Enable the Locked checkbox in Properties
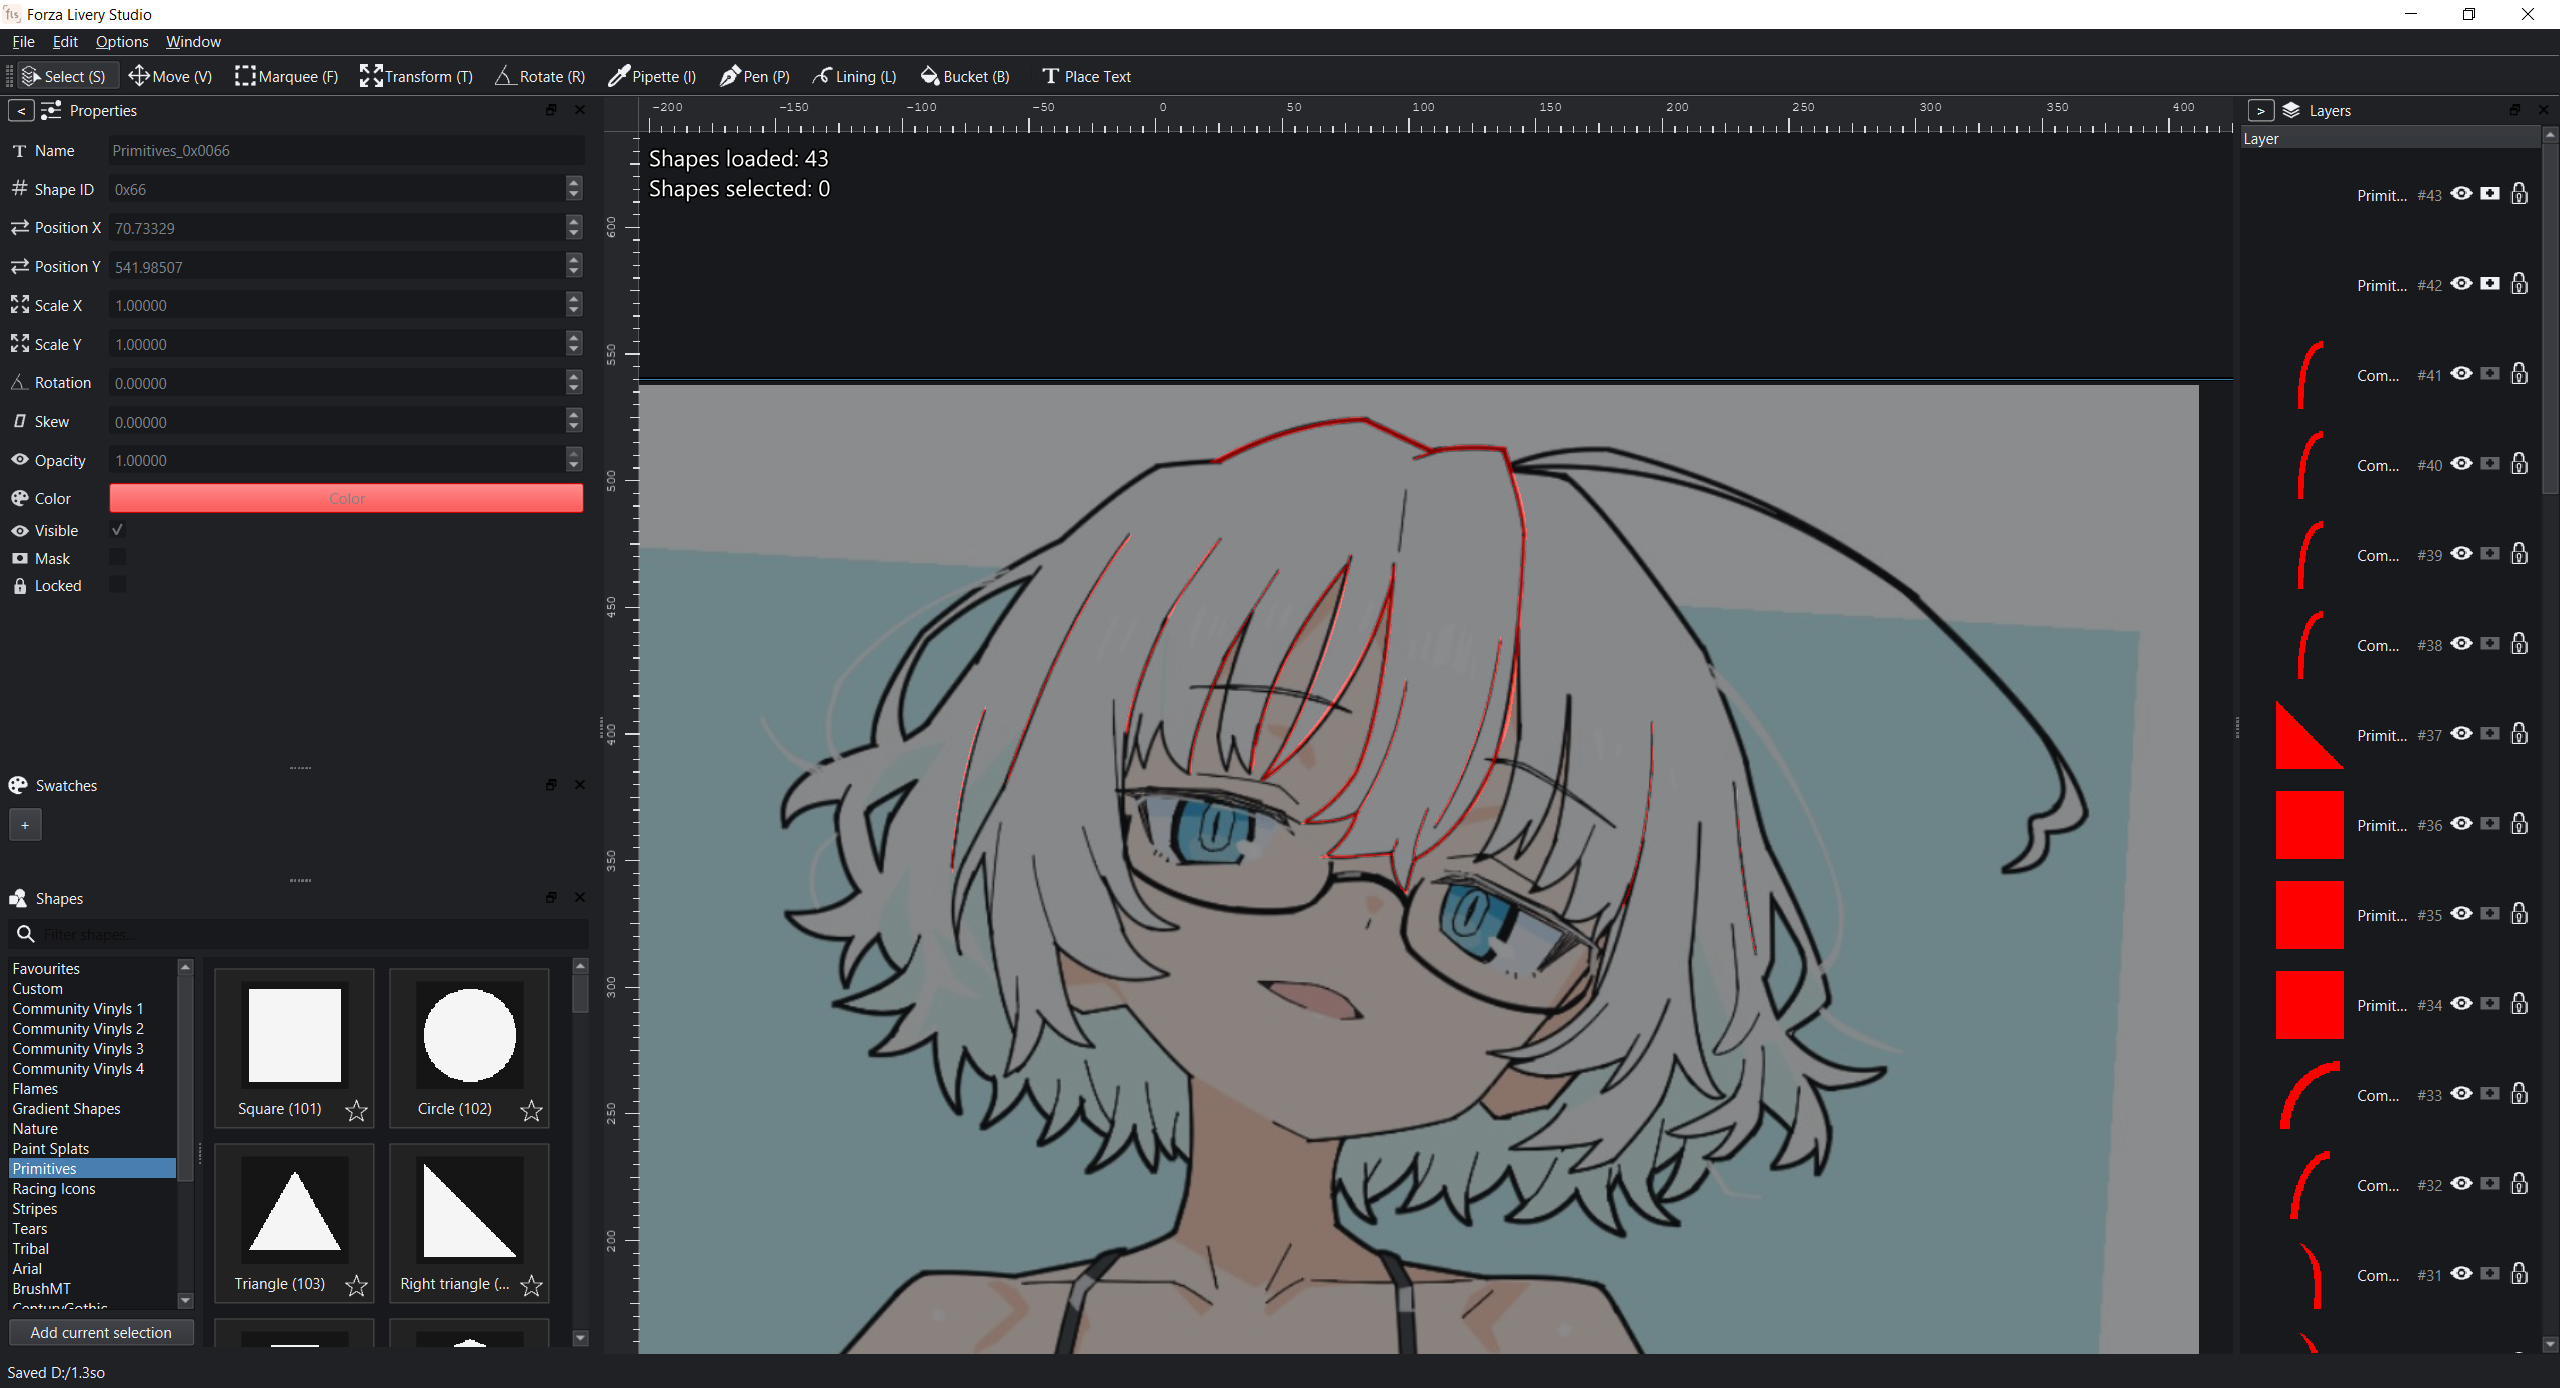2560x1388 pixels. (x=117, y=585)
